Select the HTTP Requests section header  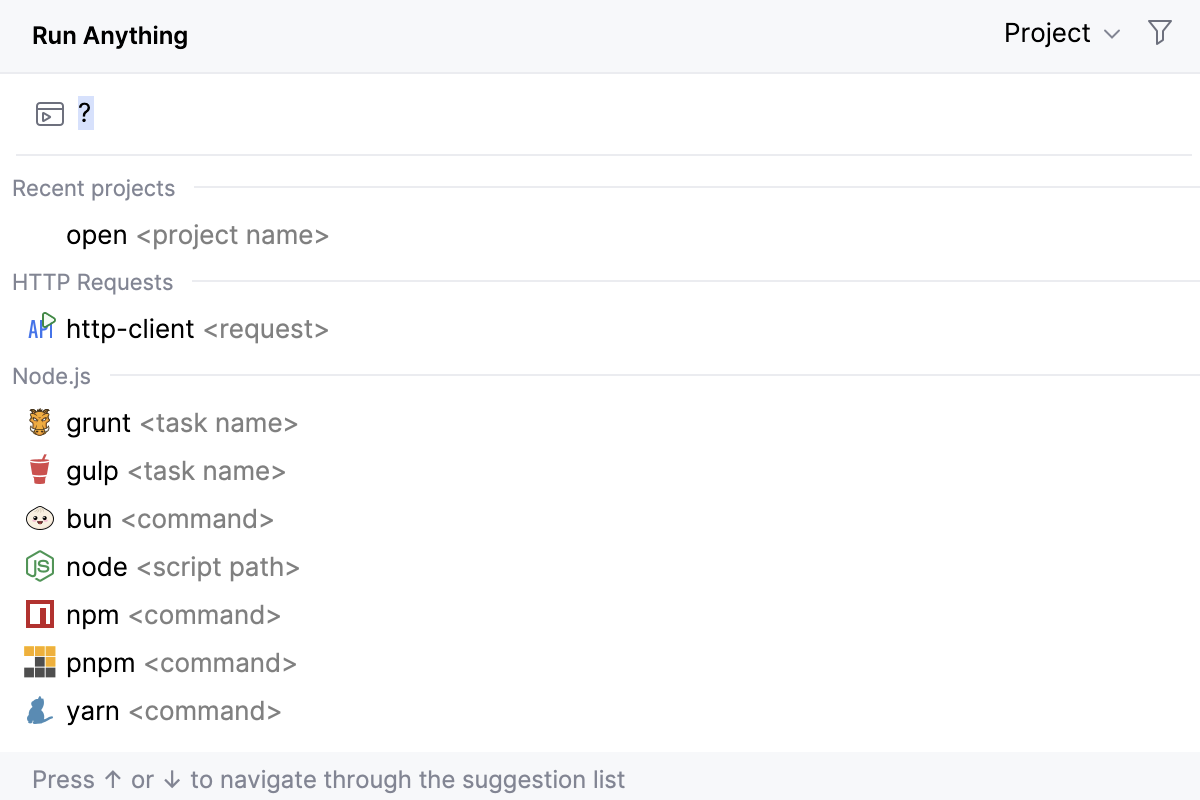click(92, 282)
